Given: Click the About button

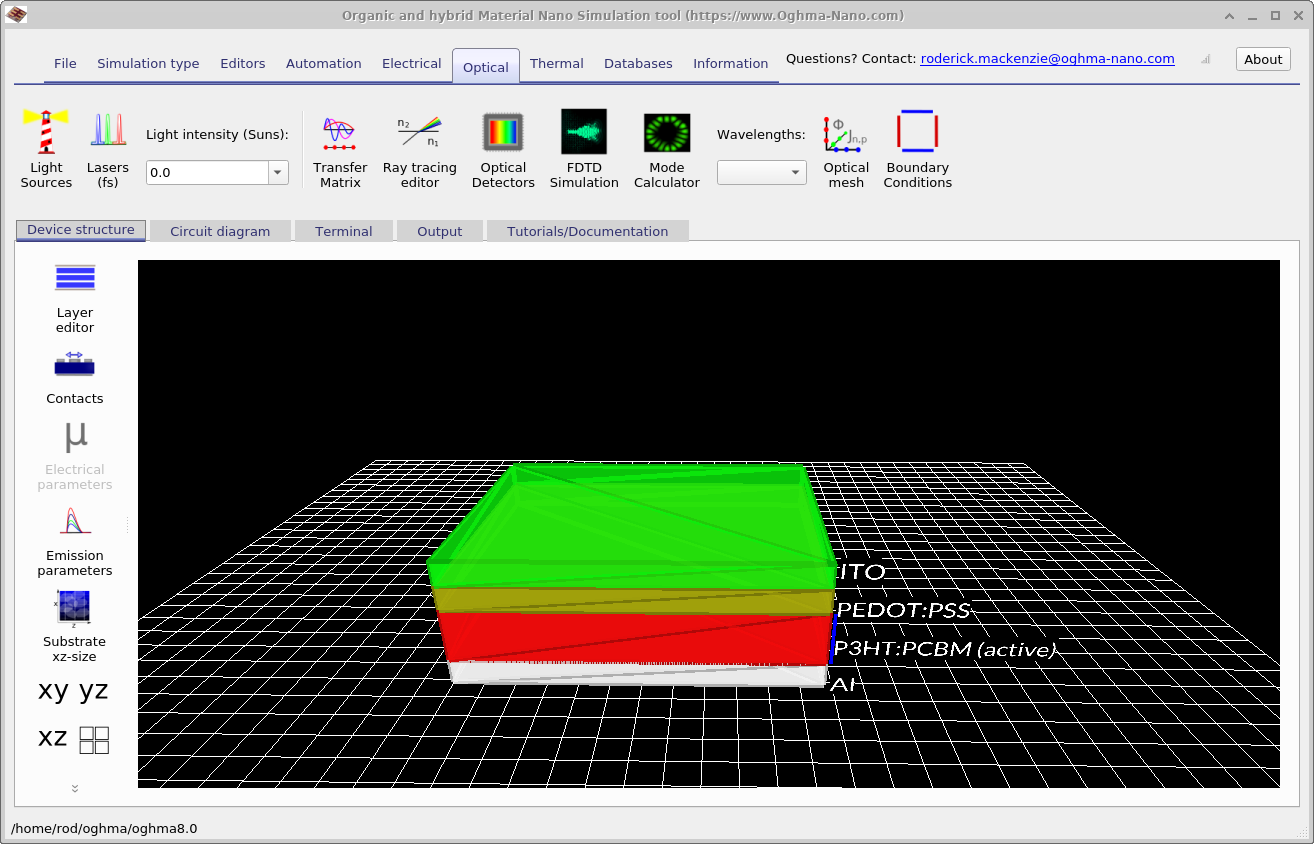Looking at the screenshot, I should (1263, 59).
